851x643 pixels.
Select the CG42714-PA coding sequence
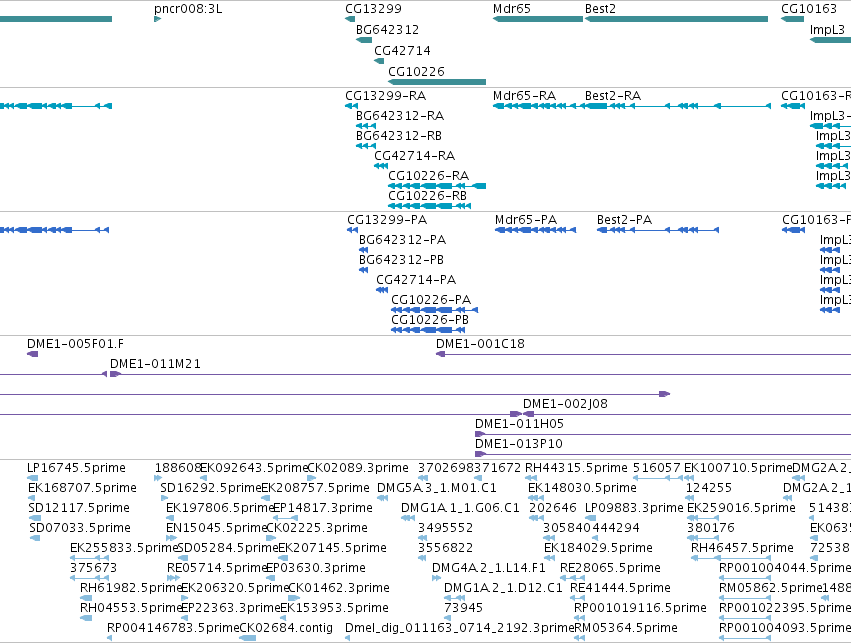(x=382, y=290)
